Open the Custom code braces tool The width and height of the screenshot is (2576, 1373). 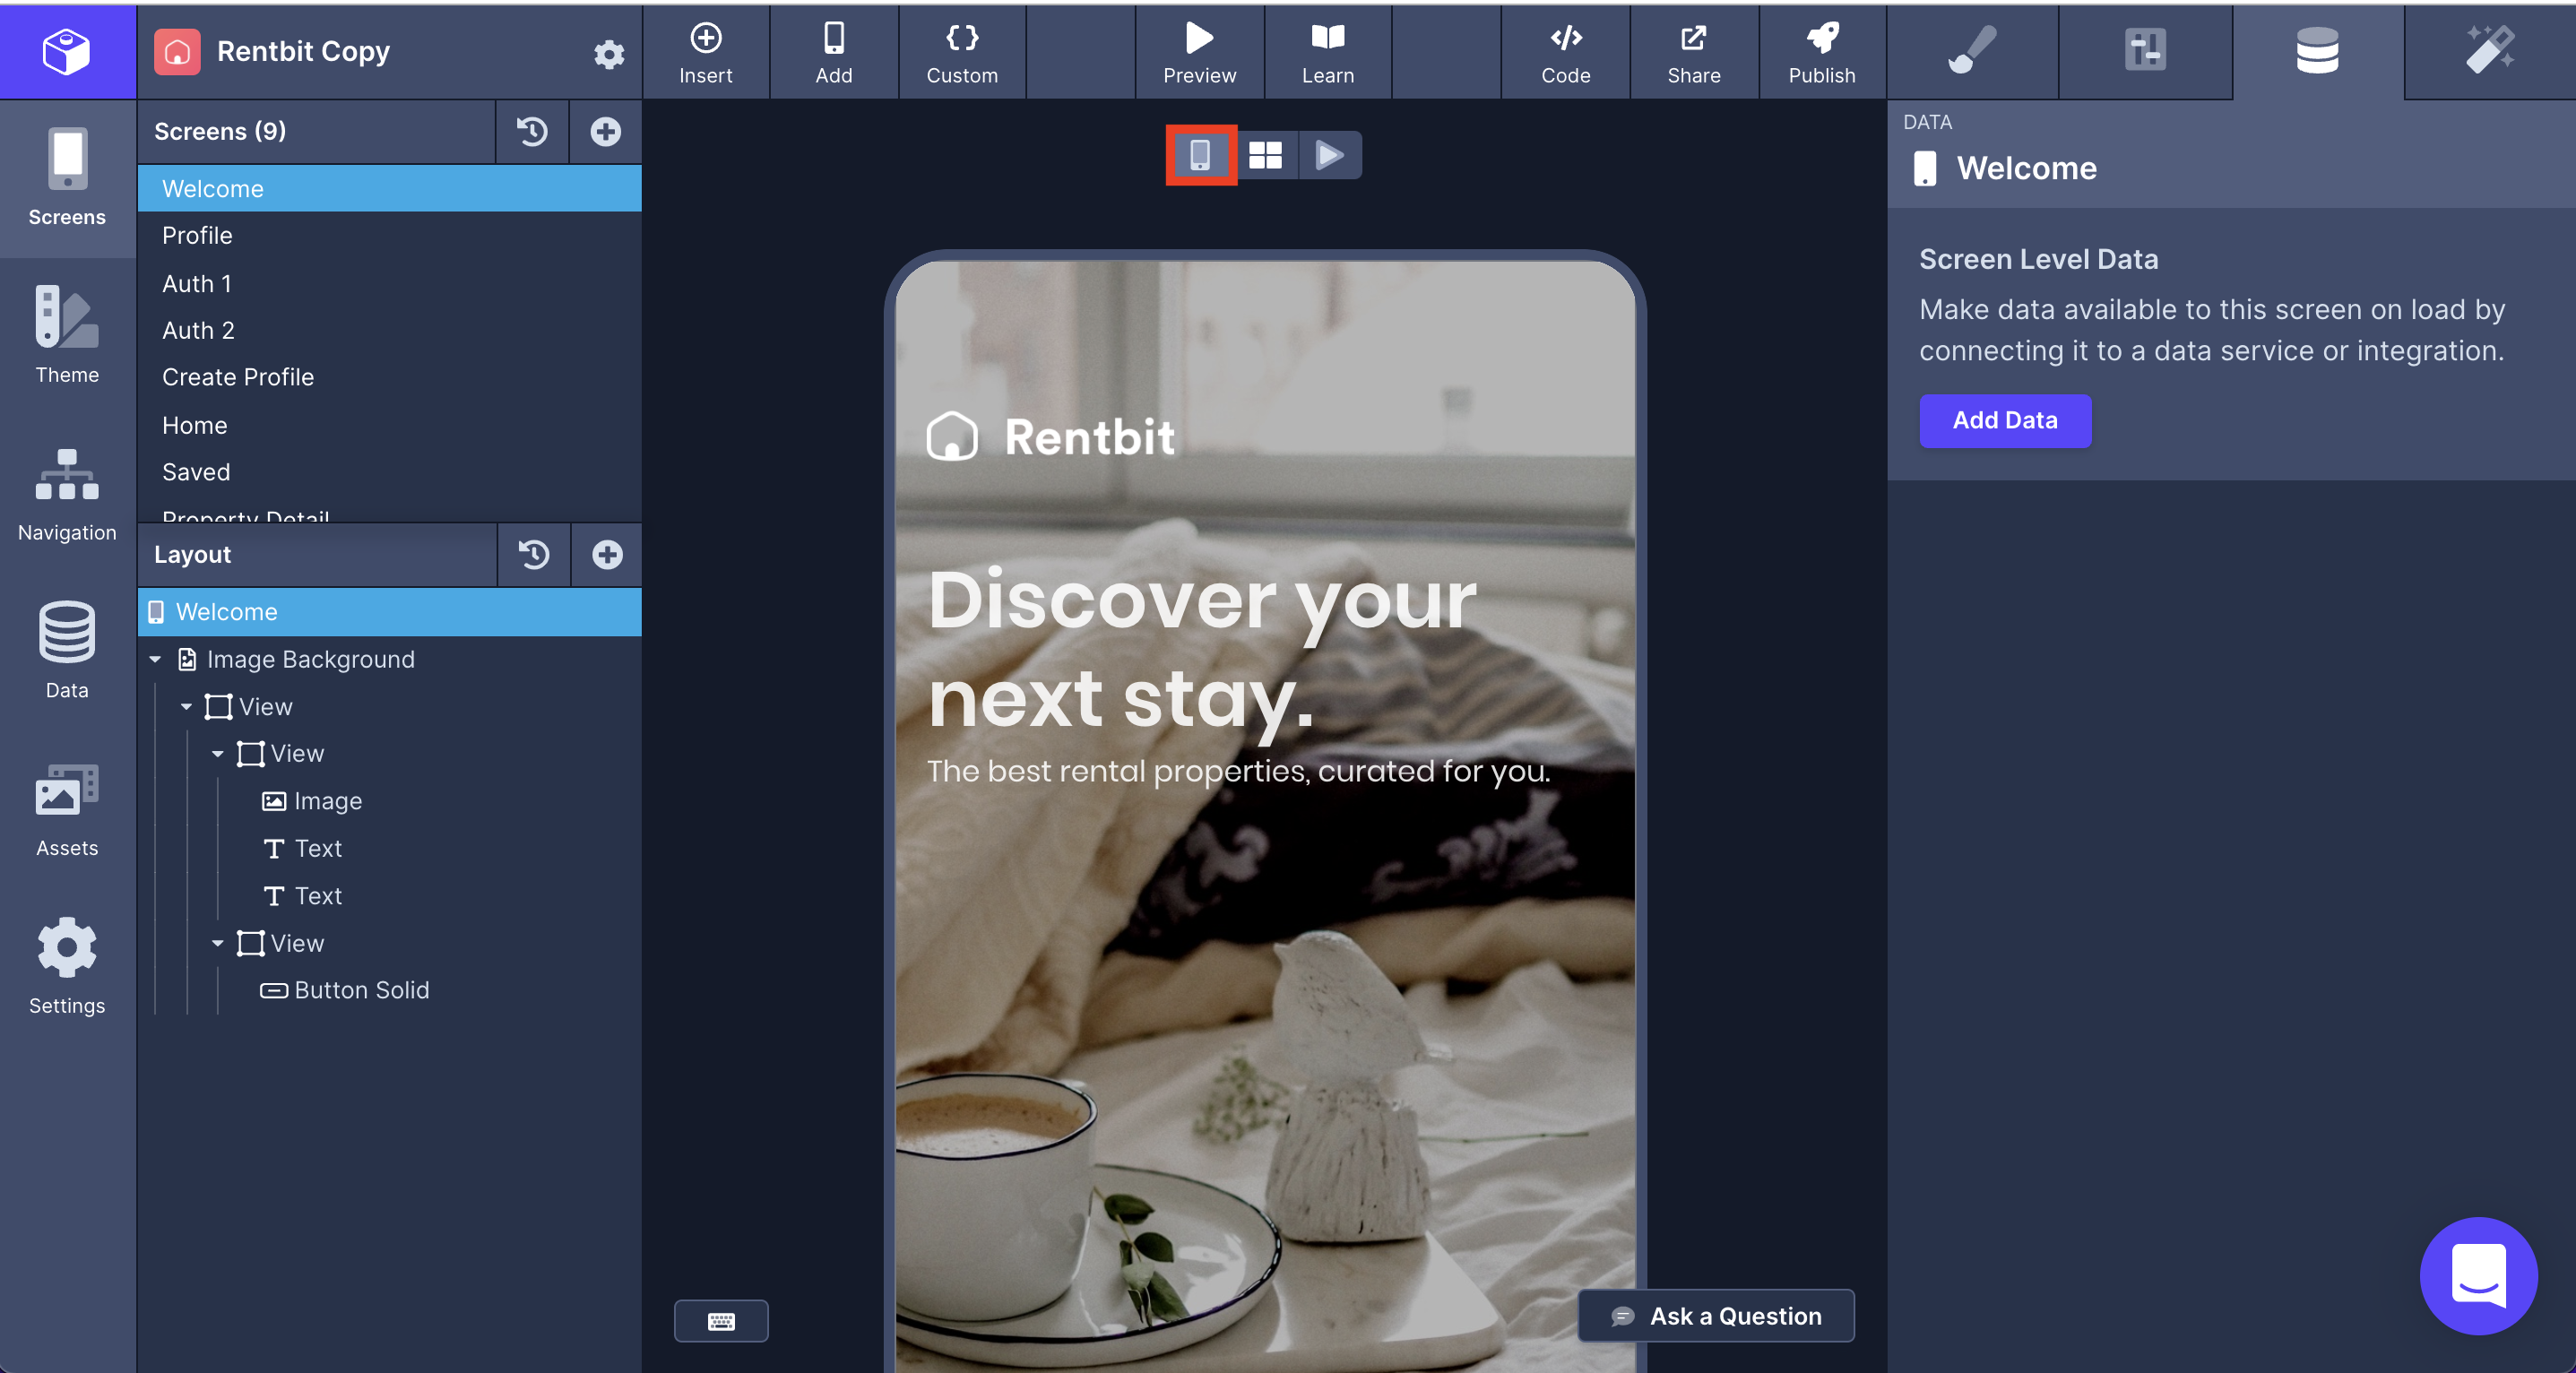click(962, 53)
